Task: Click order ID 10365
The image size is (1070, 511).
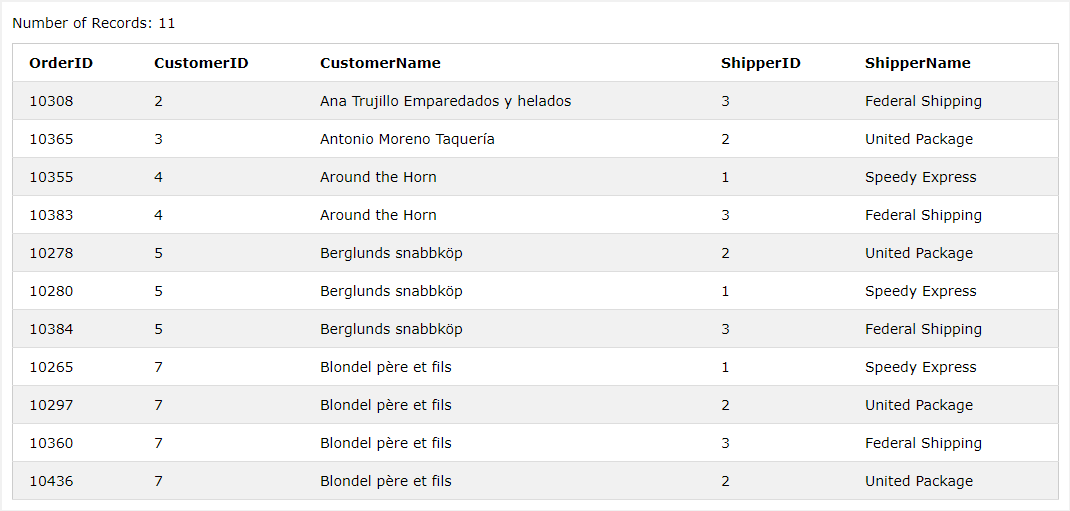Action: [x=51, y=139]
